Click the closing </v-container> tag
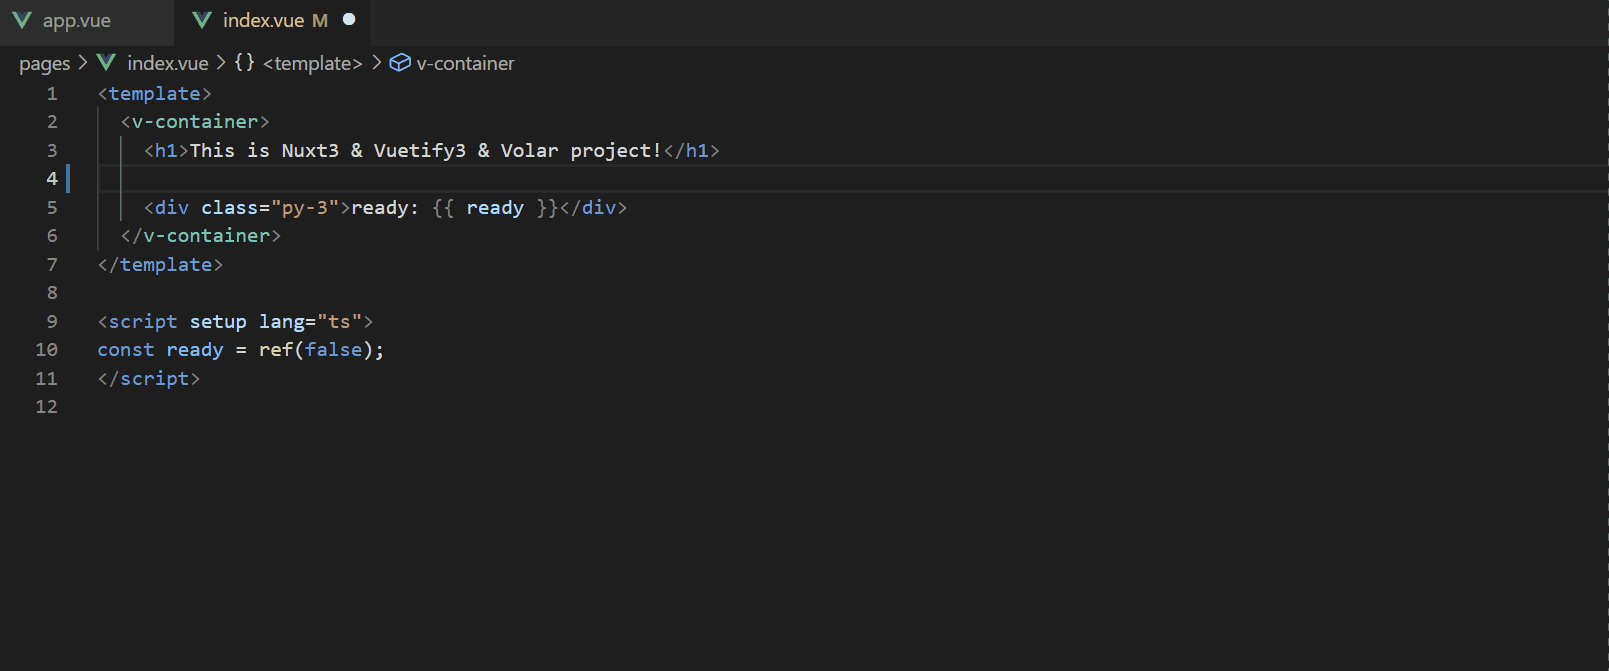 pyautogui.click(x=201, y=236)
